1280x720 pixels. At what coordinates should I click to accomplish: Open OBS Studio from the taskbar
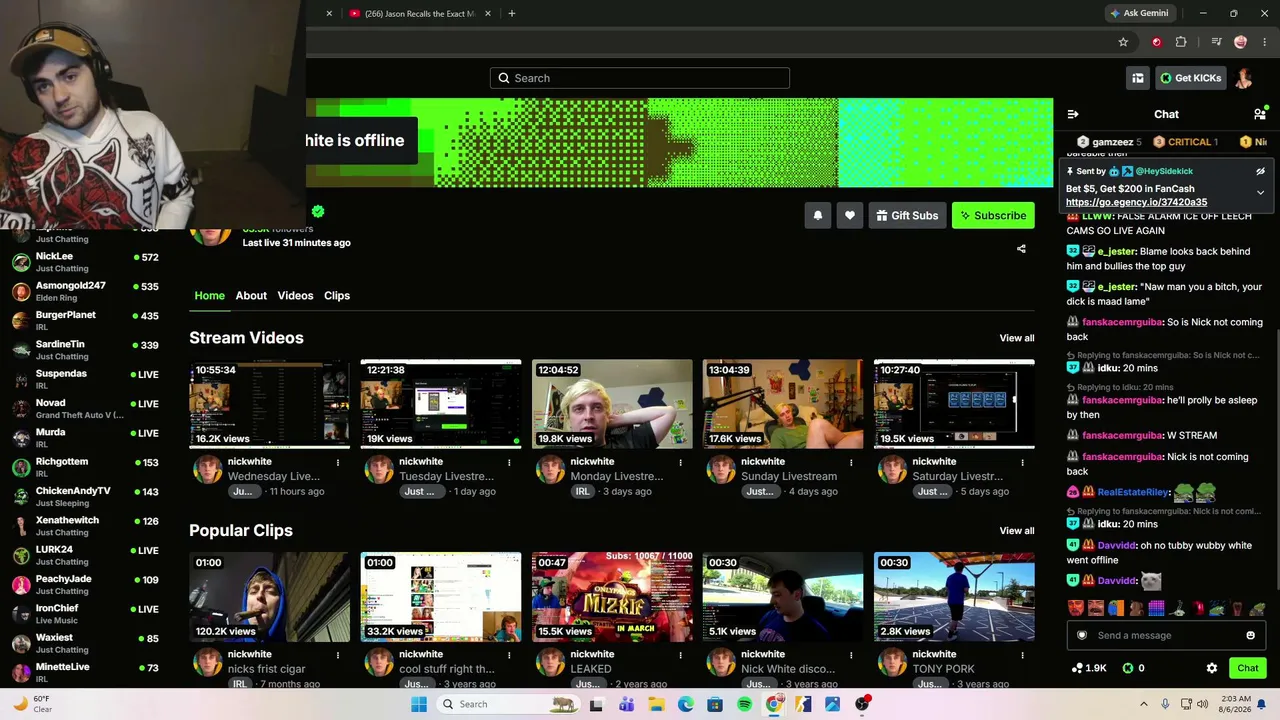[862, 704]
